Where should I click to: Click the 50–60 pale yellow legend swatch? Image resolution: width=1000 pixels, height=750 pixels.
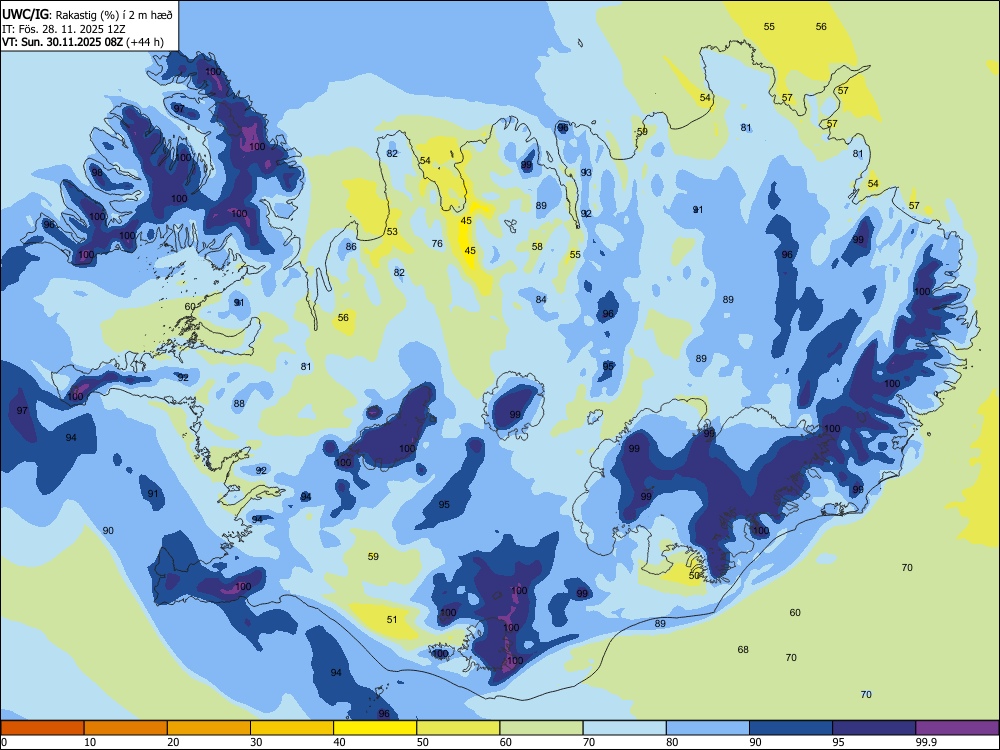pos(458,728)
